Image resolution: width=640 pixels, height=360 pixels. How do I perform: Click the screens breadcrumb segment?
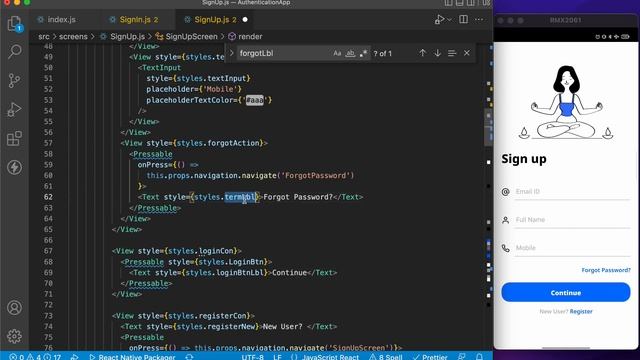click(x=73, y=36)
